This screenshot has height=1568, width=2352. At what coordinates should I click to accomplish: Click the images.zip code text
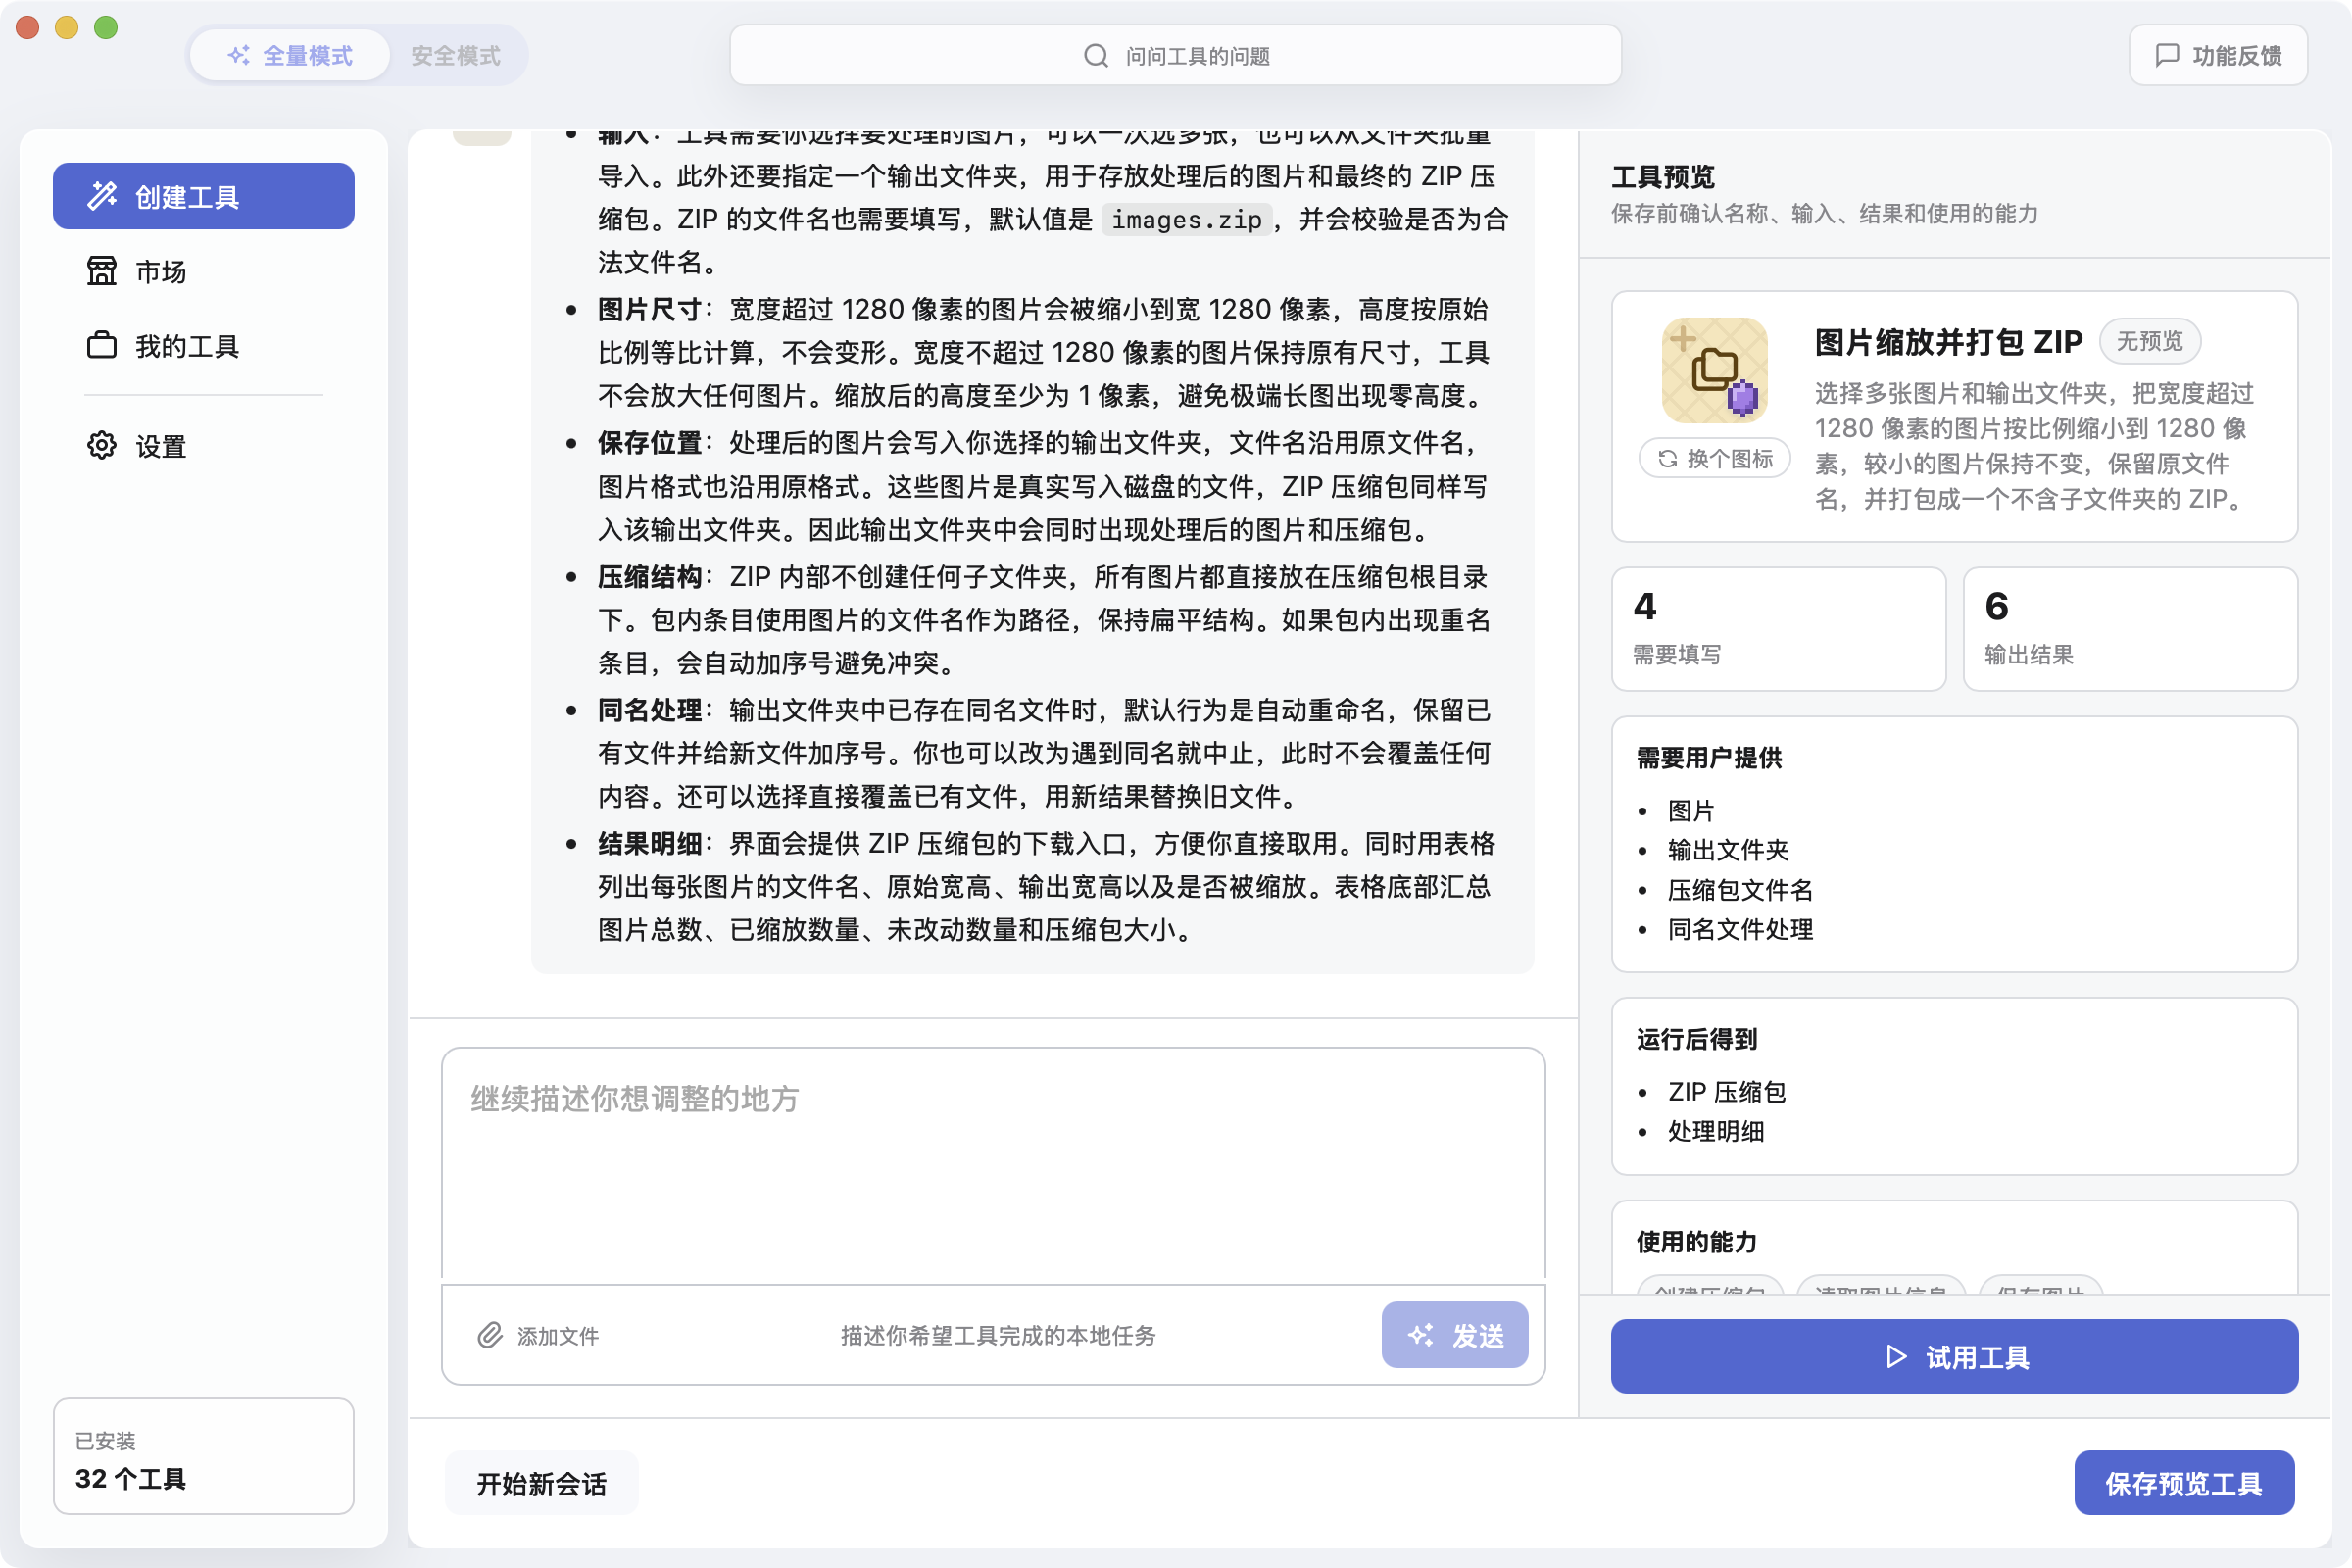pyautogui.click(x=1187, y=219)
